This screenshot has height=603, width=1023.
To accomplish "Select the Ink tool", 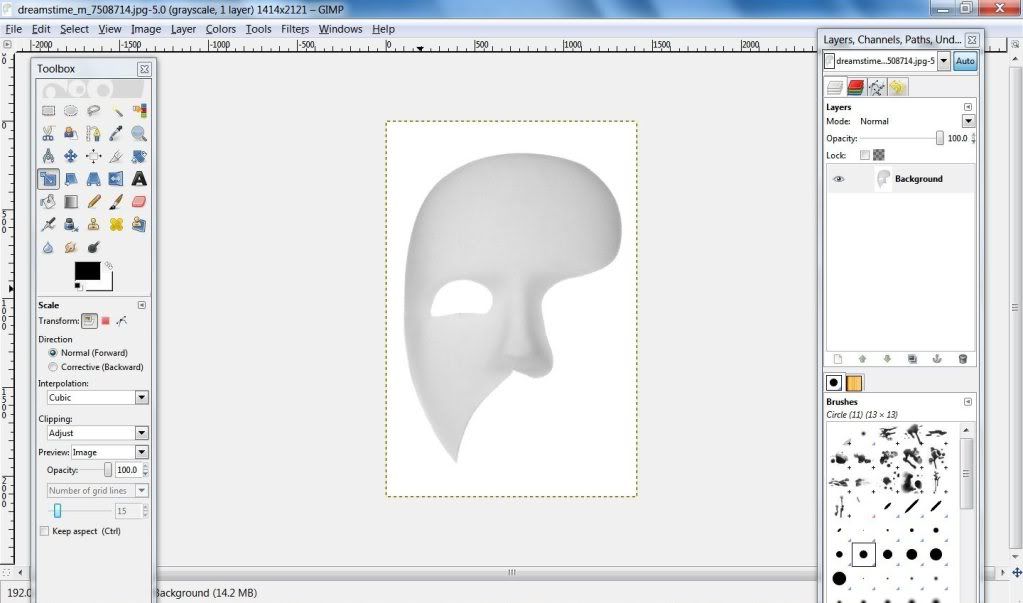I will pos(70,224).
